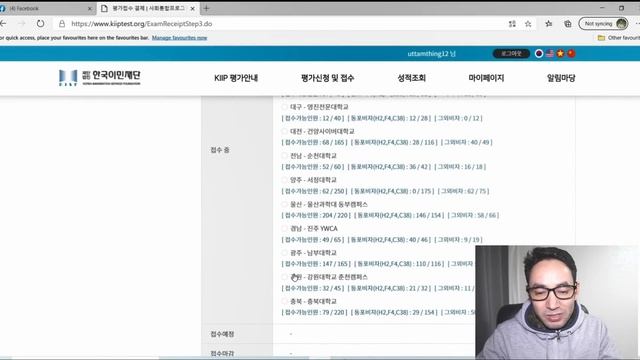This screenshot has width=640, height=360.
Task: Click the webcam video overlay
Action: click(558, 302)
